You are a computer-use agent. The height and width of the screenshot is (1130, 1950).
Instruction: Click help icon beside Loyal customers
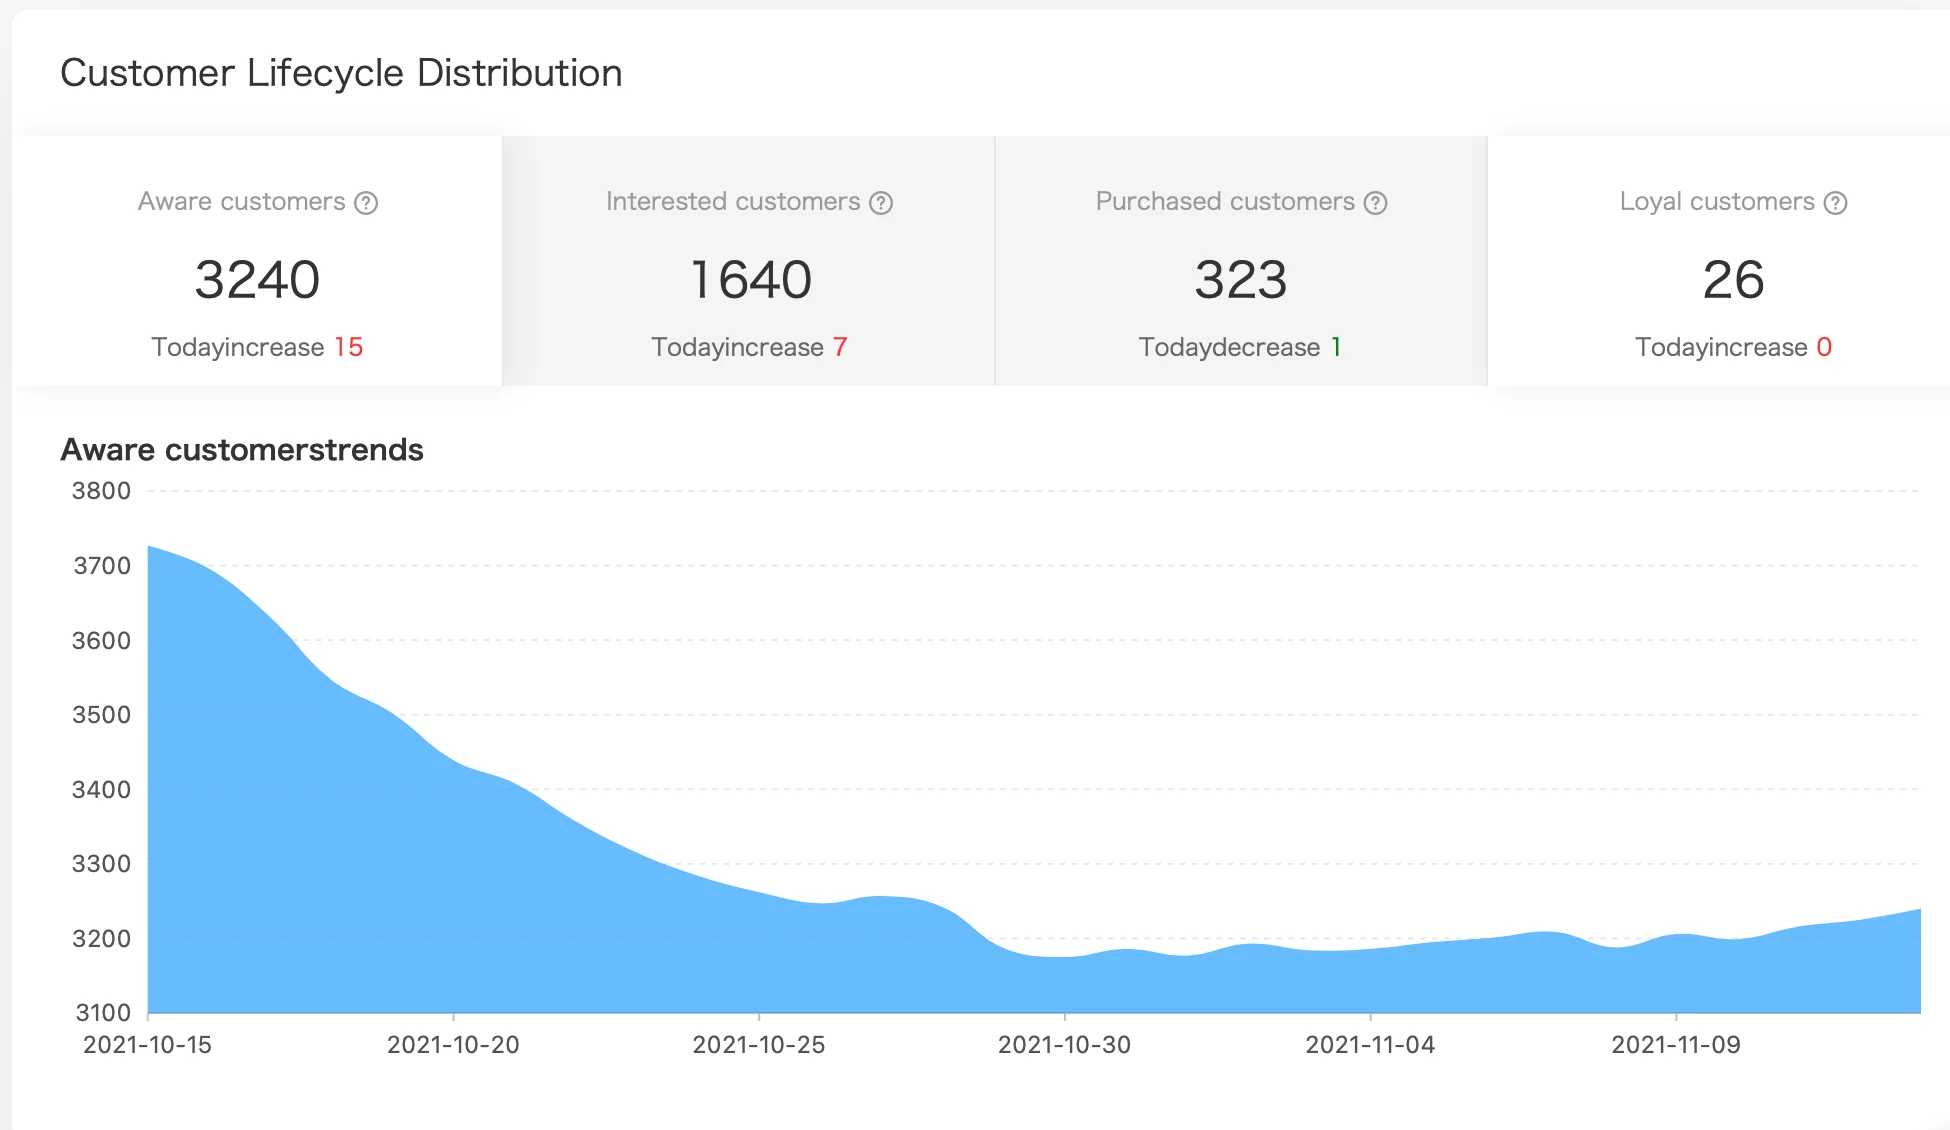coord(1835,203)
